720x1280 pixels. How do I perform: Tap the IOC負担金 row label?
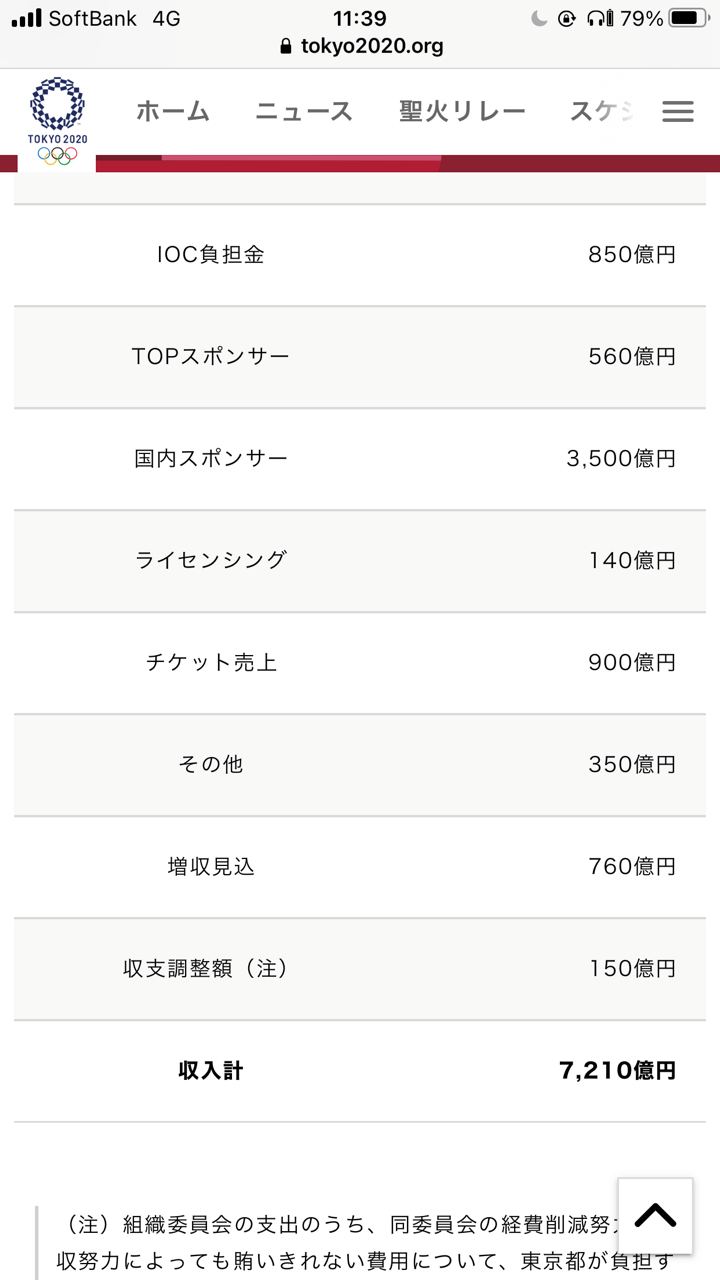(x=211, y=255)
